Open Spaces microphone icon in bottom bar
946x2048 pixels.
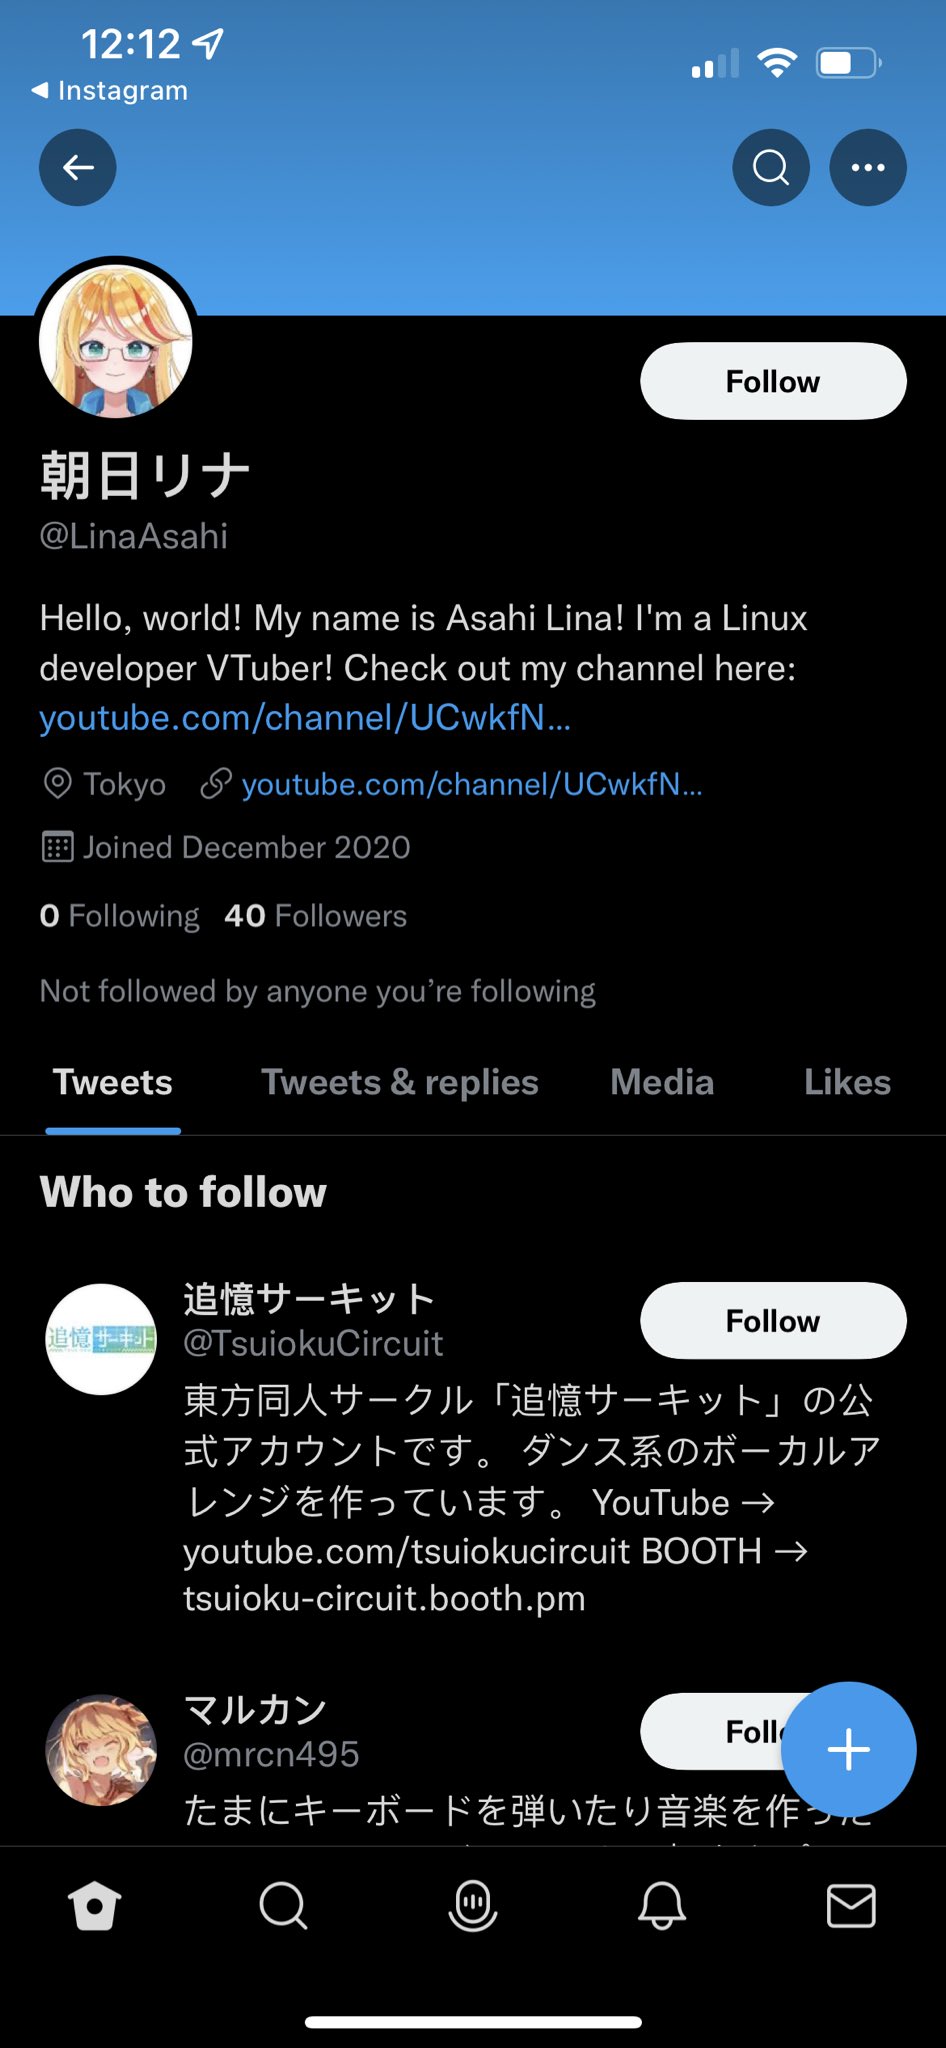[x=473, y=1906]
